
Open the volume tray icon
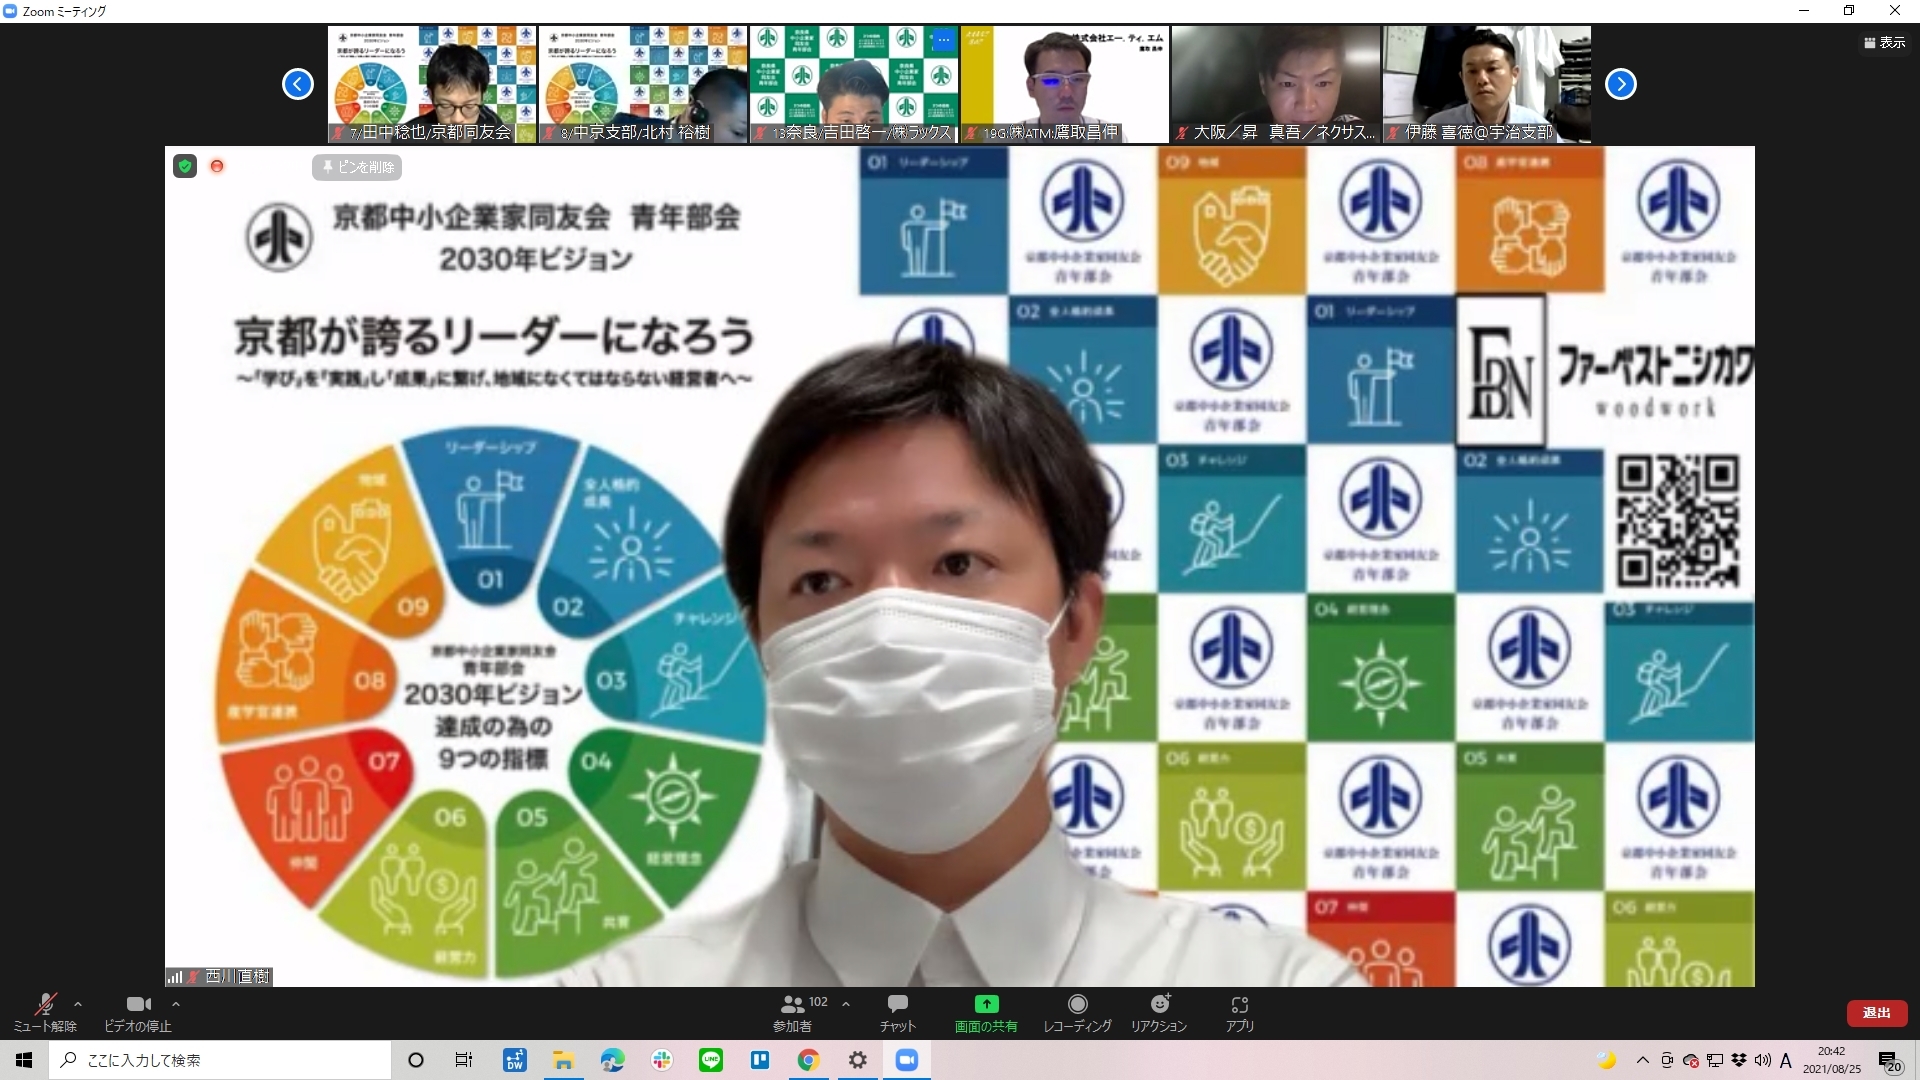coord(1763,1060)
